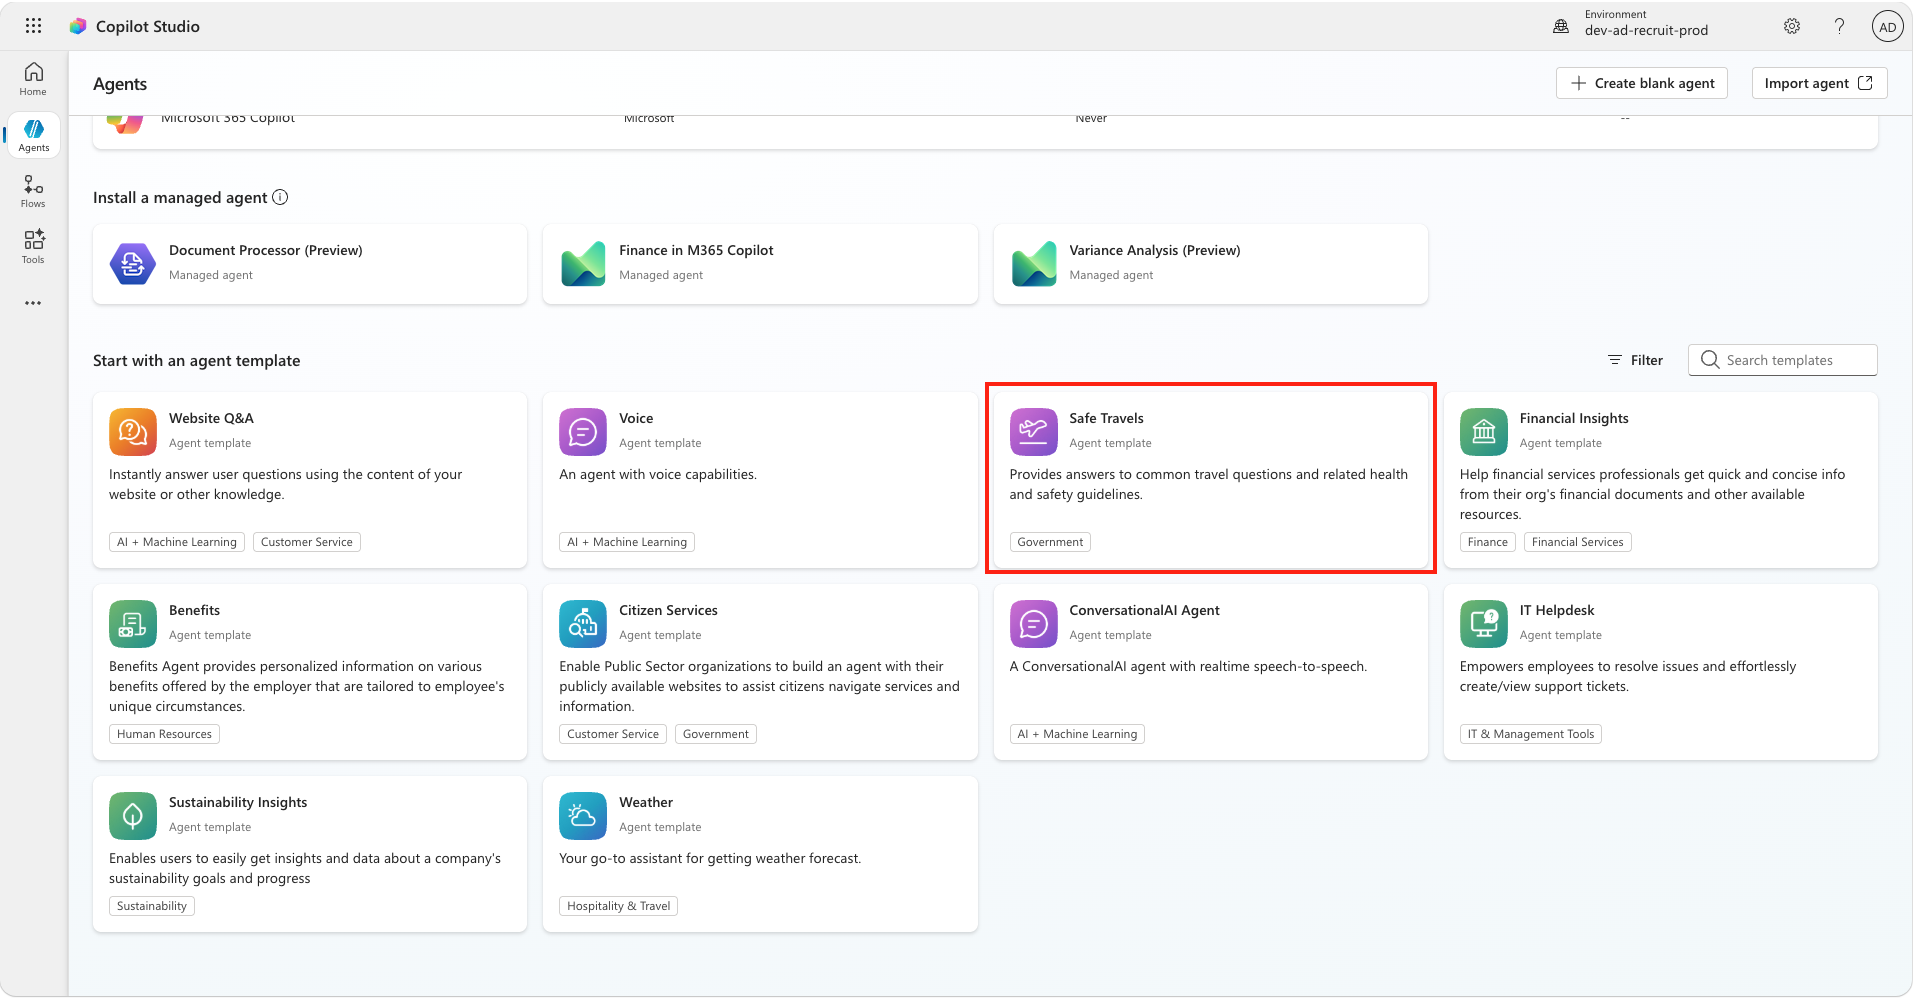
Task: Select the Weather template title
Action: [x=646, y=802]
